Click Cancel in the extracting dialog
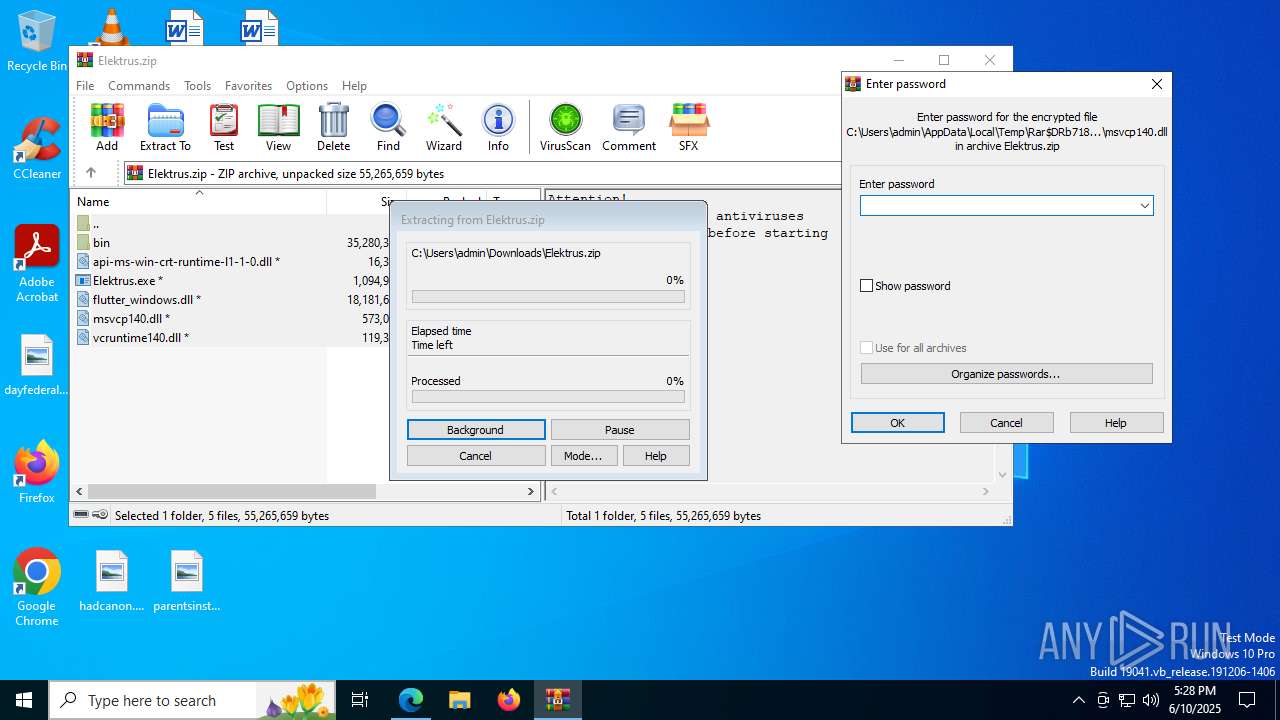 (476, 456)
